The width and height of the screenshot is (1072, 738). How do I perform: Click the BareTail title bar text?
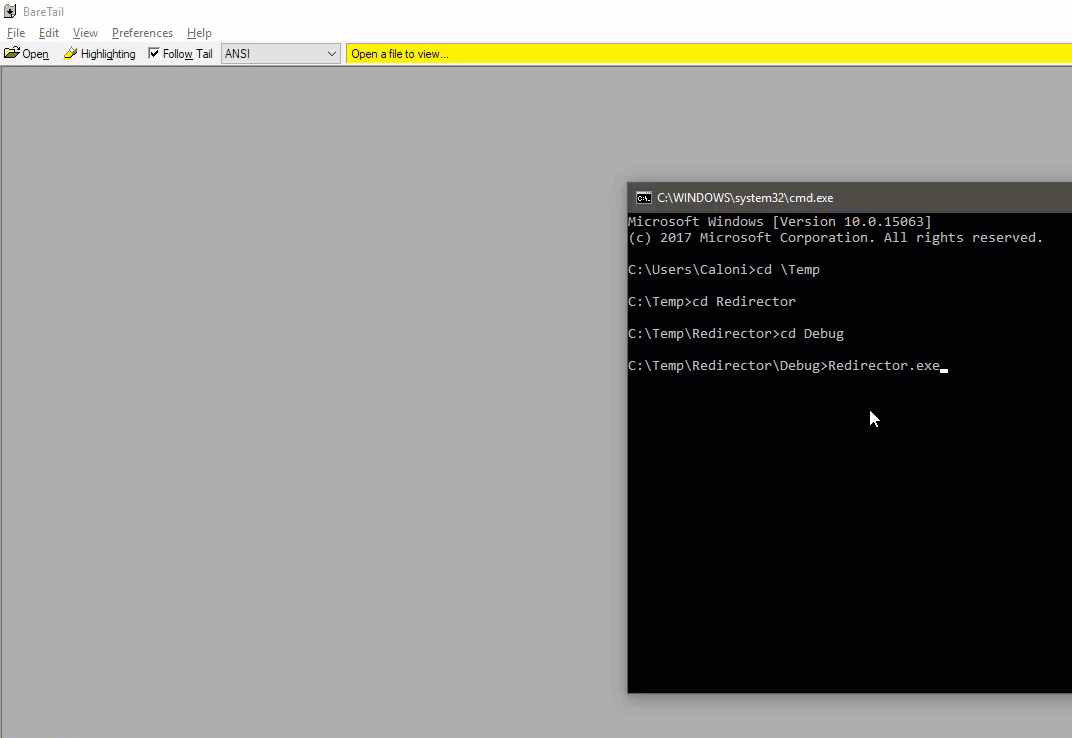click(43, 12)
